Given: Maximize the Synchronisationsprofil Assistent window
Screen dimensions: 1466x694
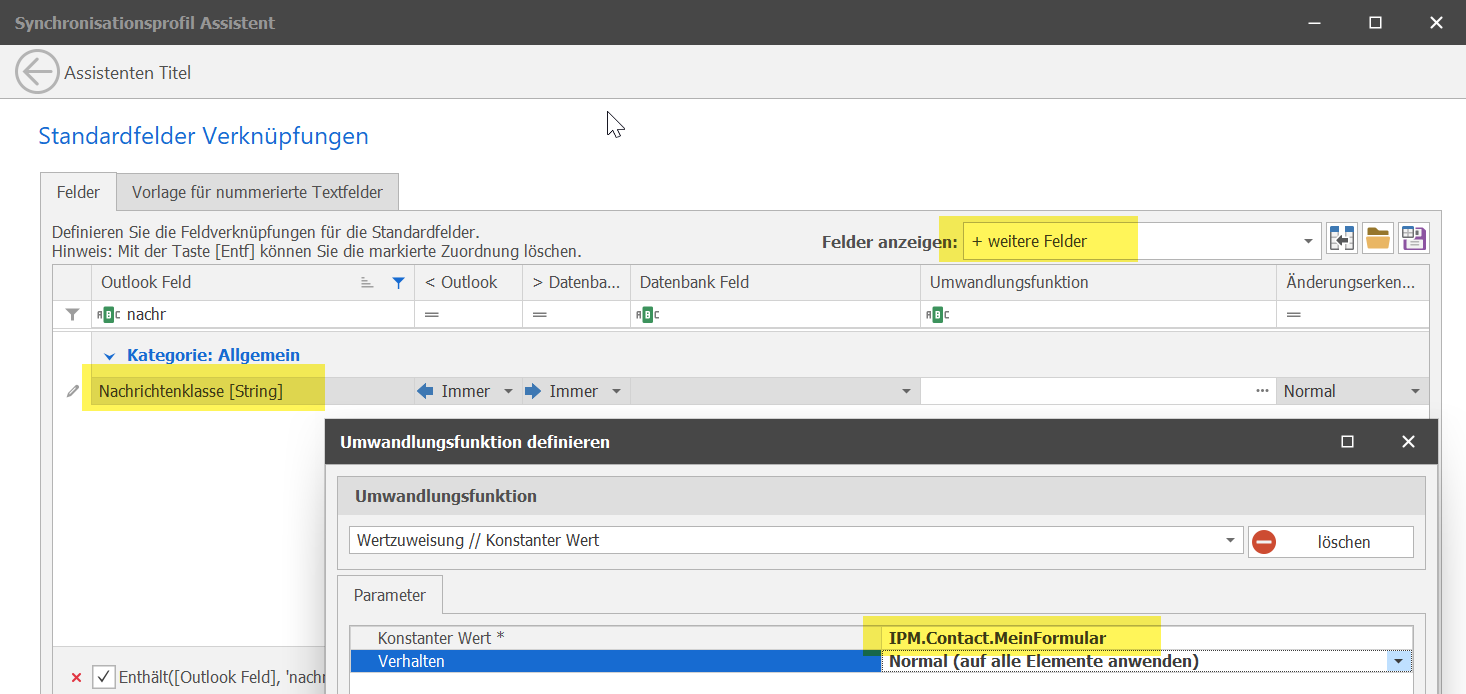Looking at the screenshot, I should 1375,22.
